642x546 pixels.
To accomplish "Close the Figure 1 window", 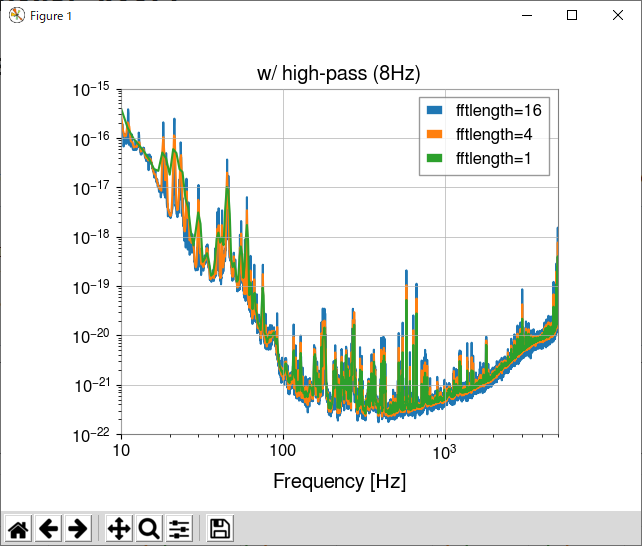I will click(618, 15).
